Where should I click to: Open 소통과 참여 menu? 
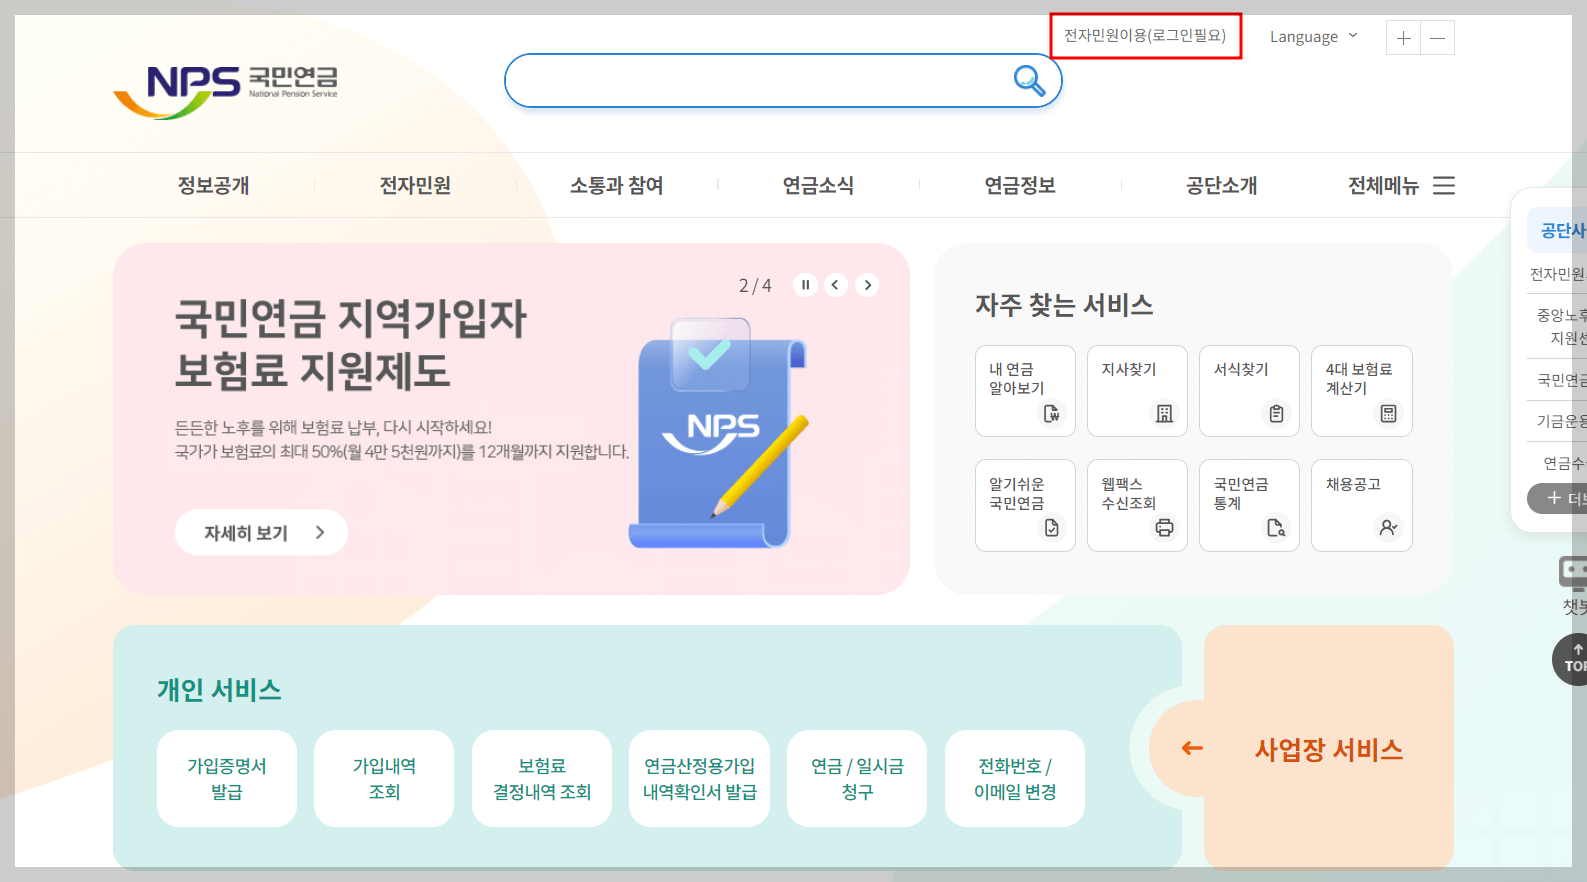(617, 185)
